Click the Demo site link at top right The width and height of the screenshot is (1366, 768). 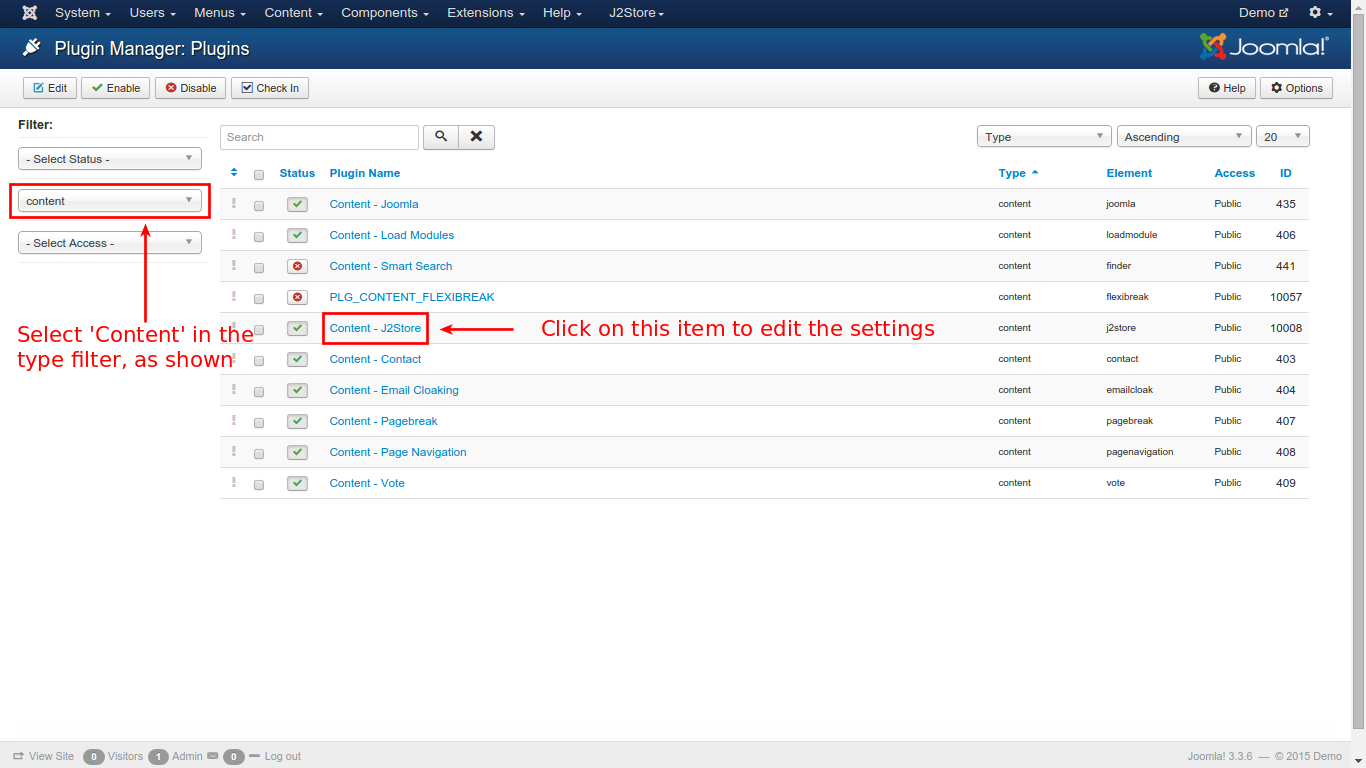point(1264,13)
